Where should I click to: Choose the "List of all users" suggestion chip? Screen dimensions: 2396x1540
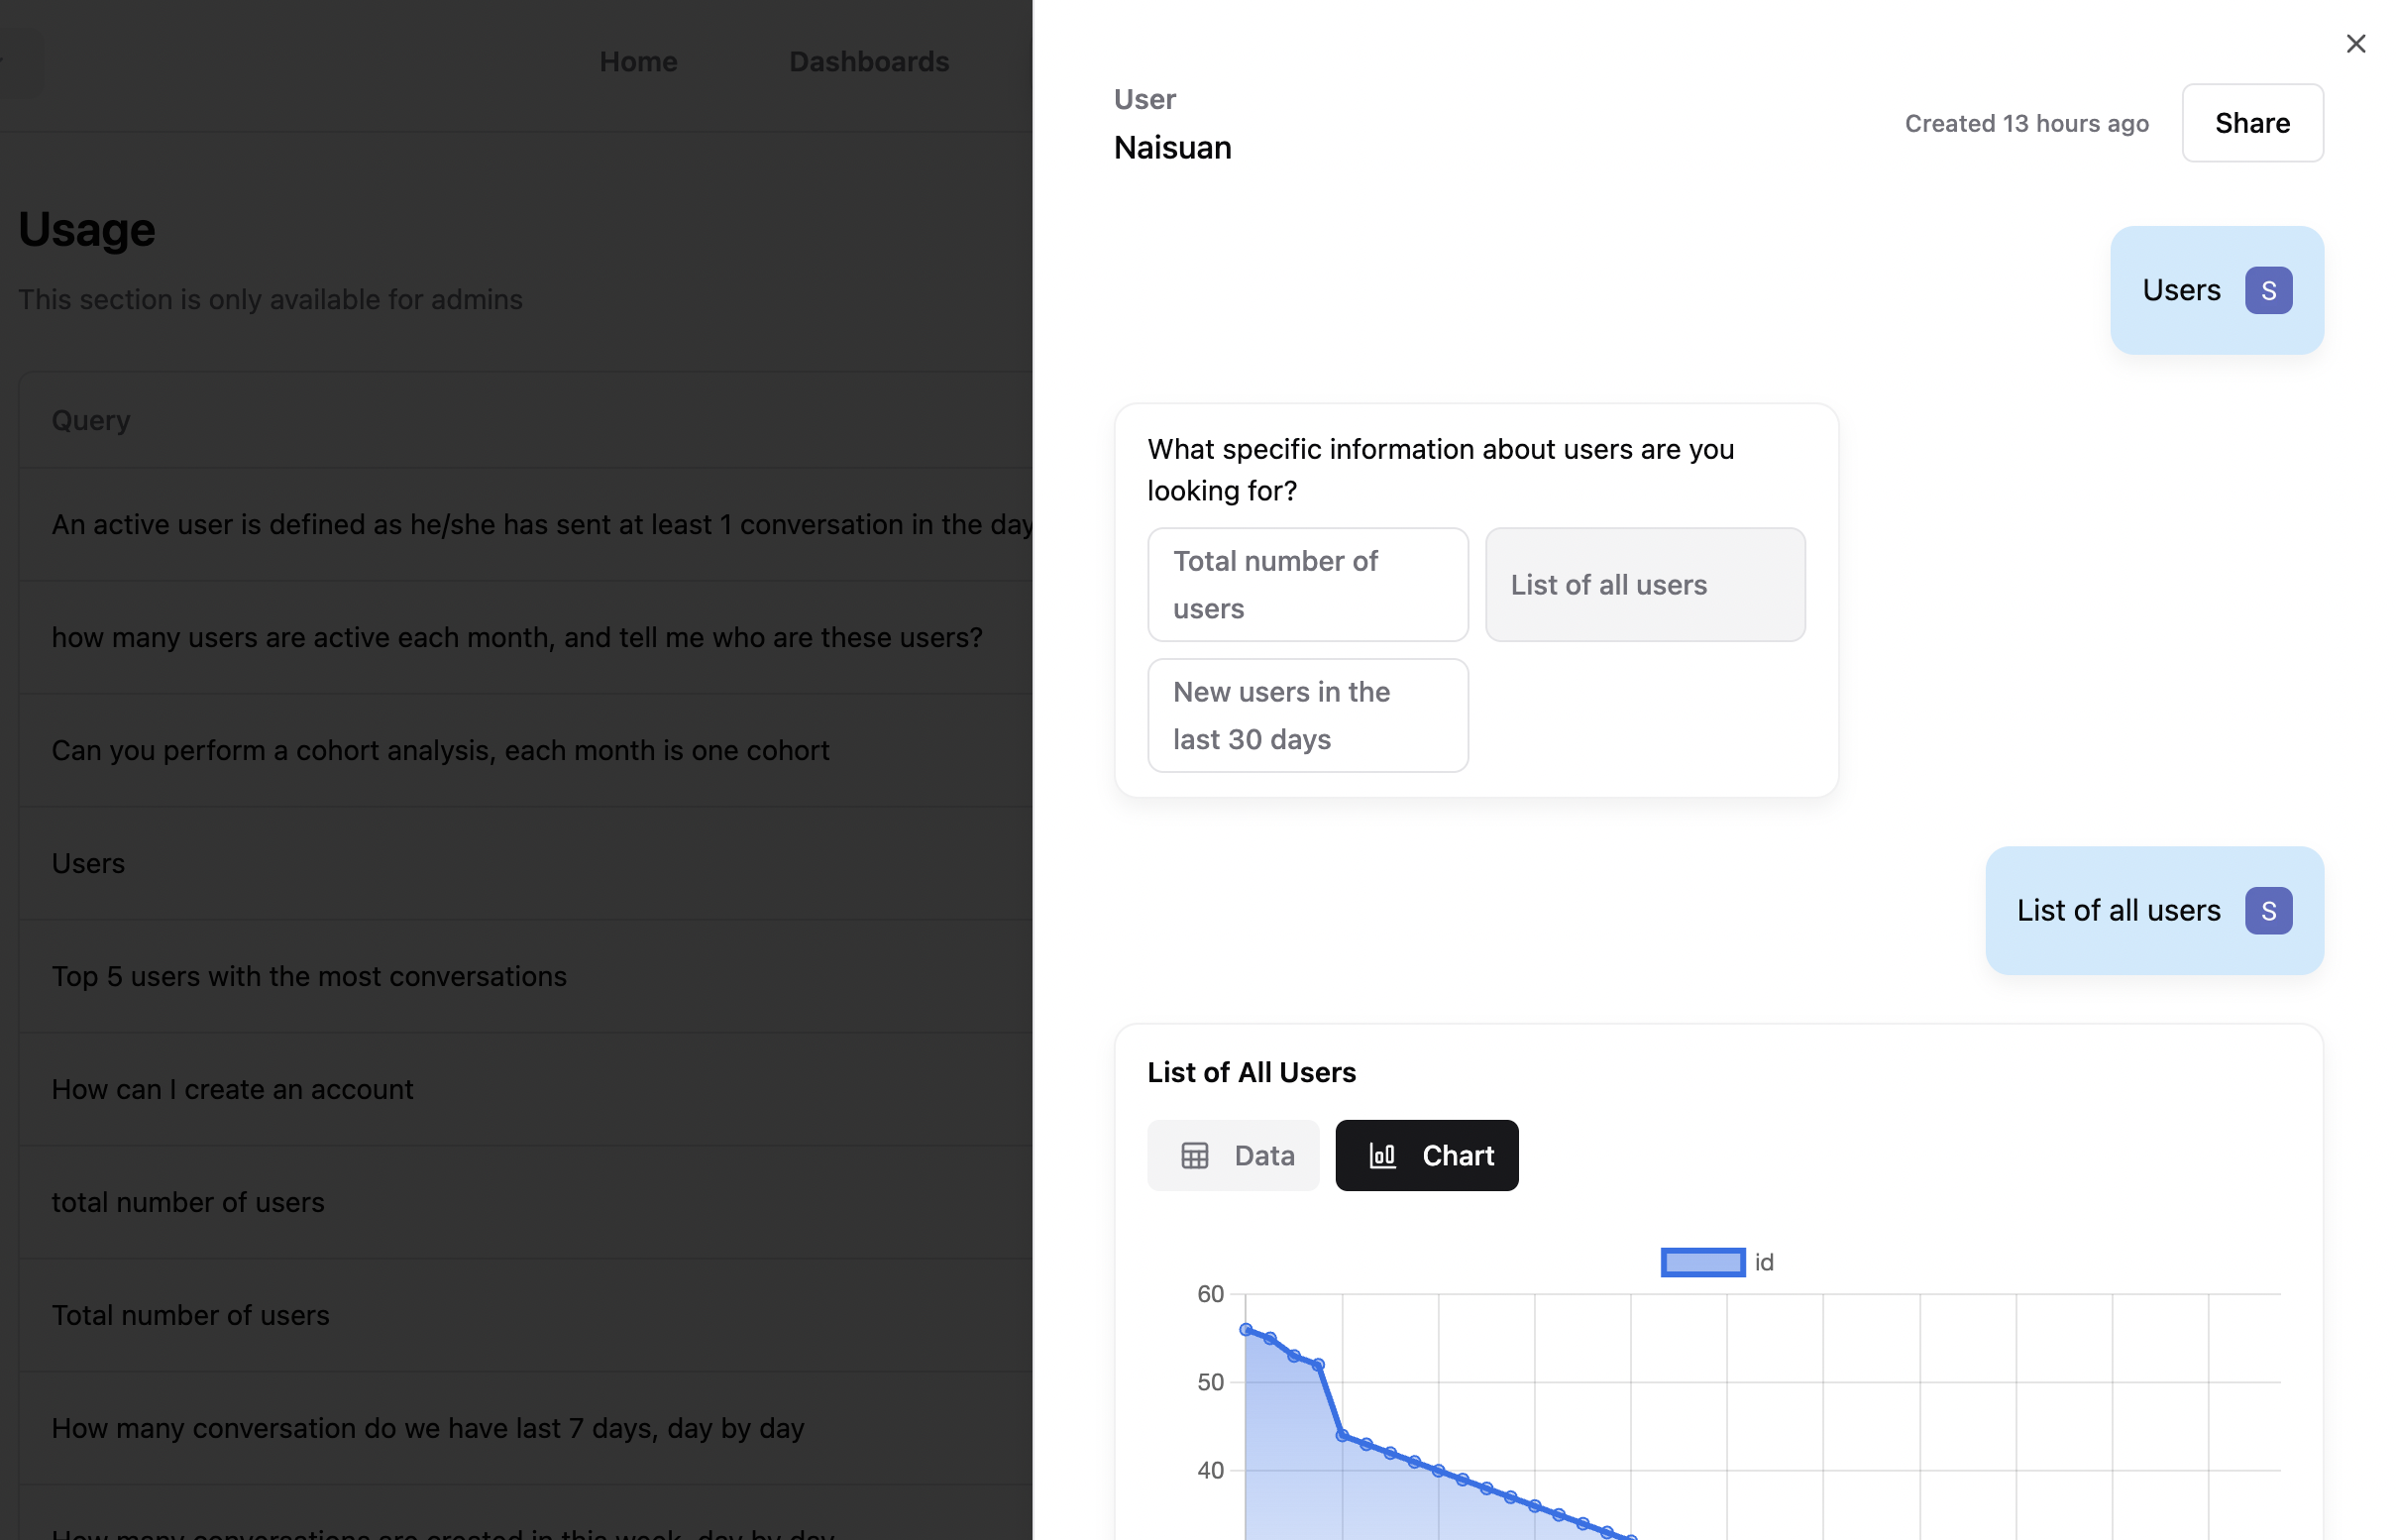click(x=1644, y=584)
